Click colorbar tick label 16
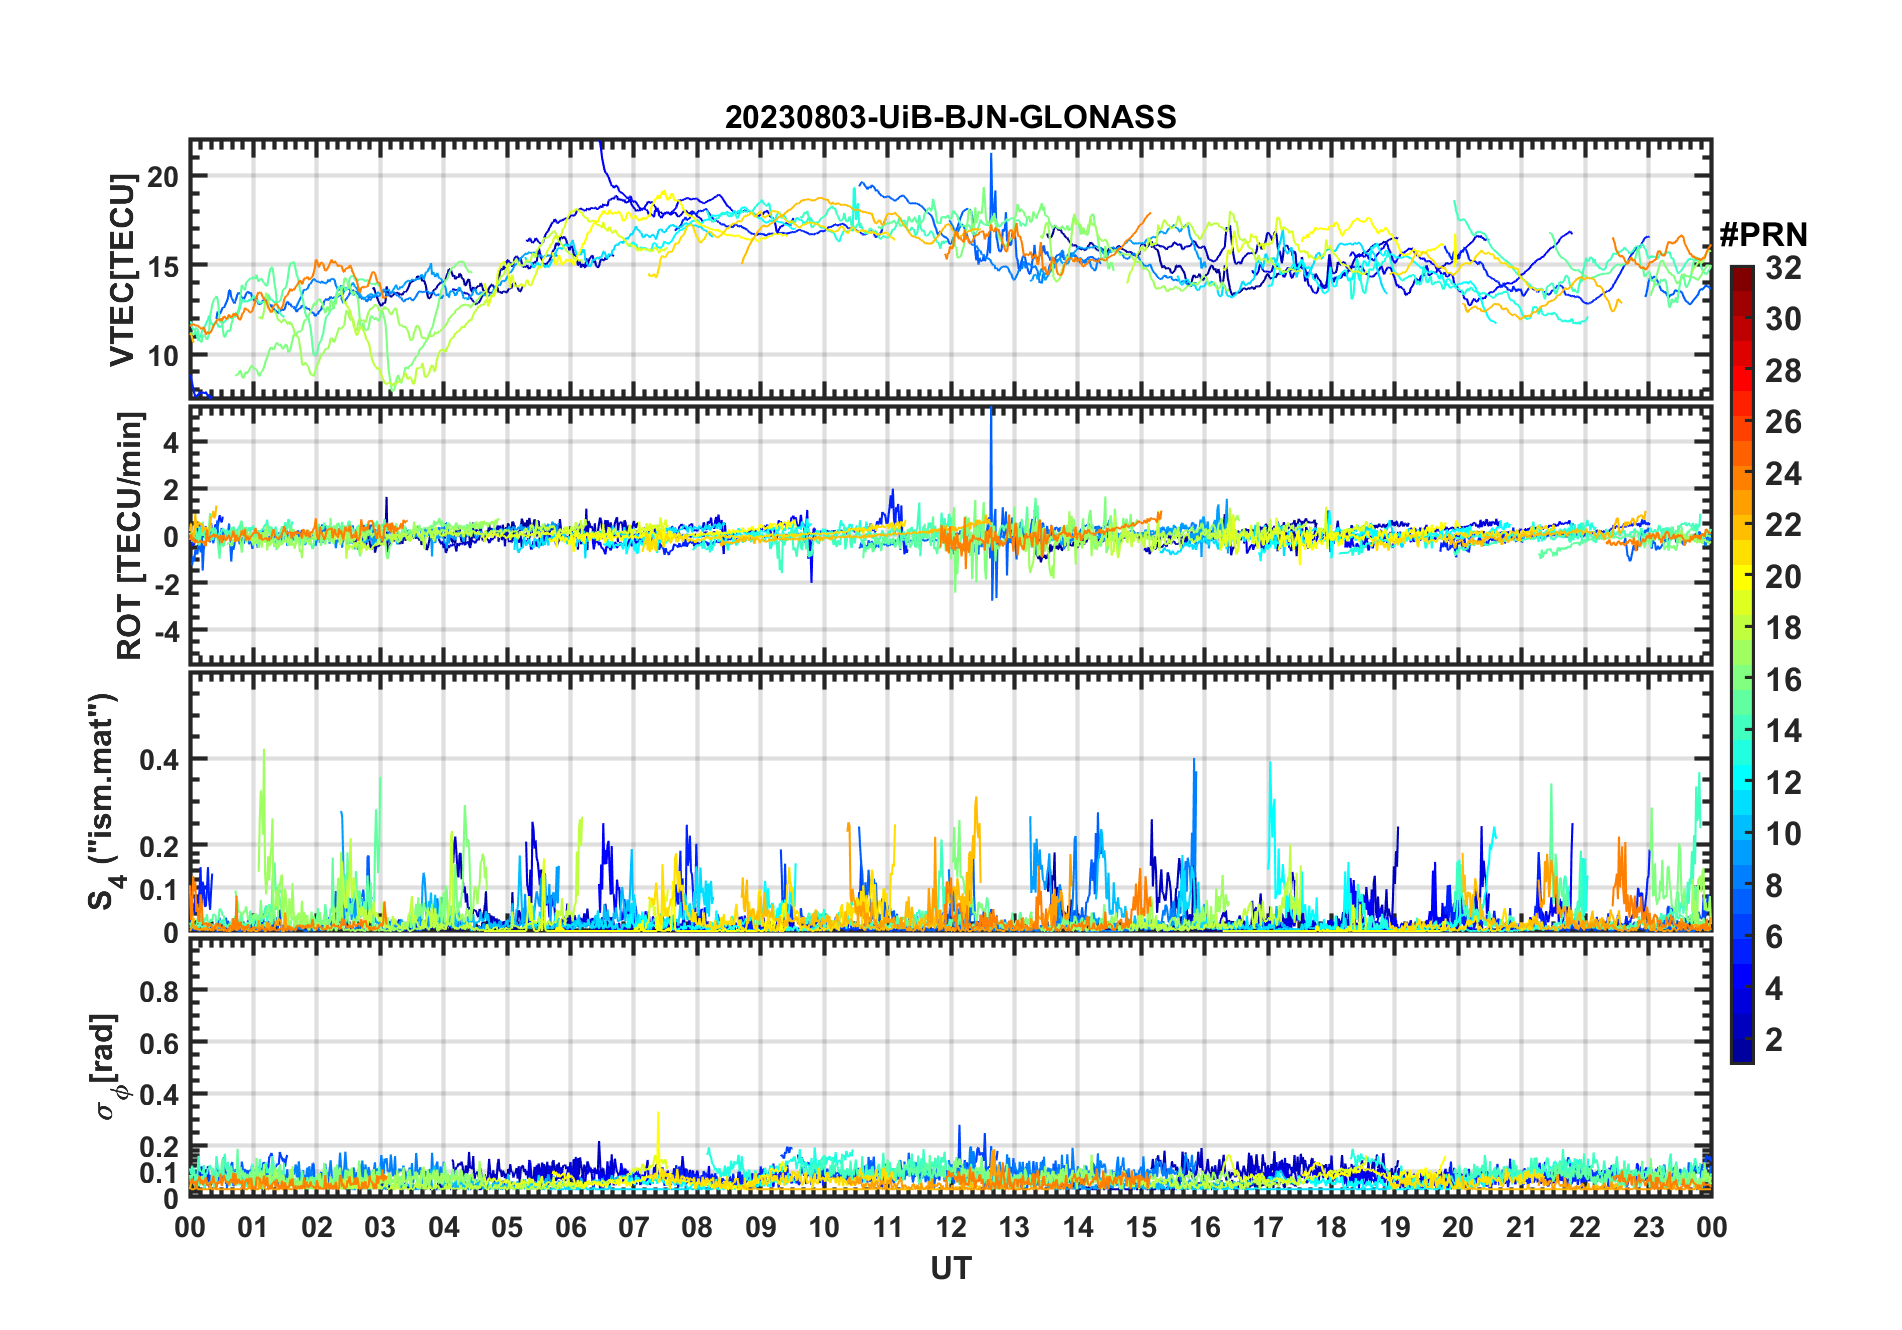 tap(1783, 680)
